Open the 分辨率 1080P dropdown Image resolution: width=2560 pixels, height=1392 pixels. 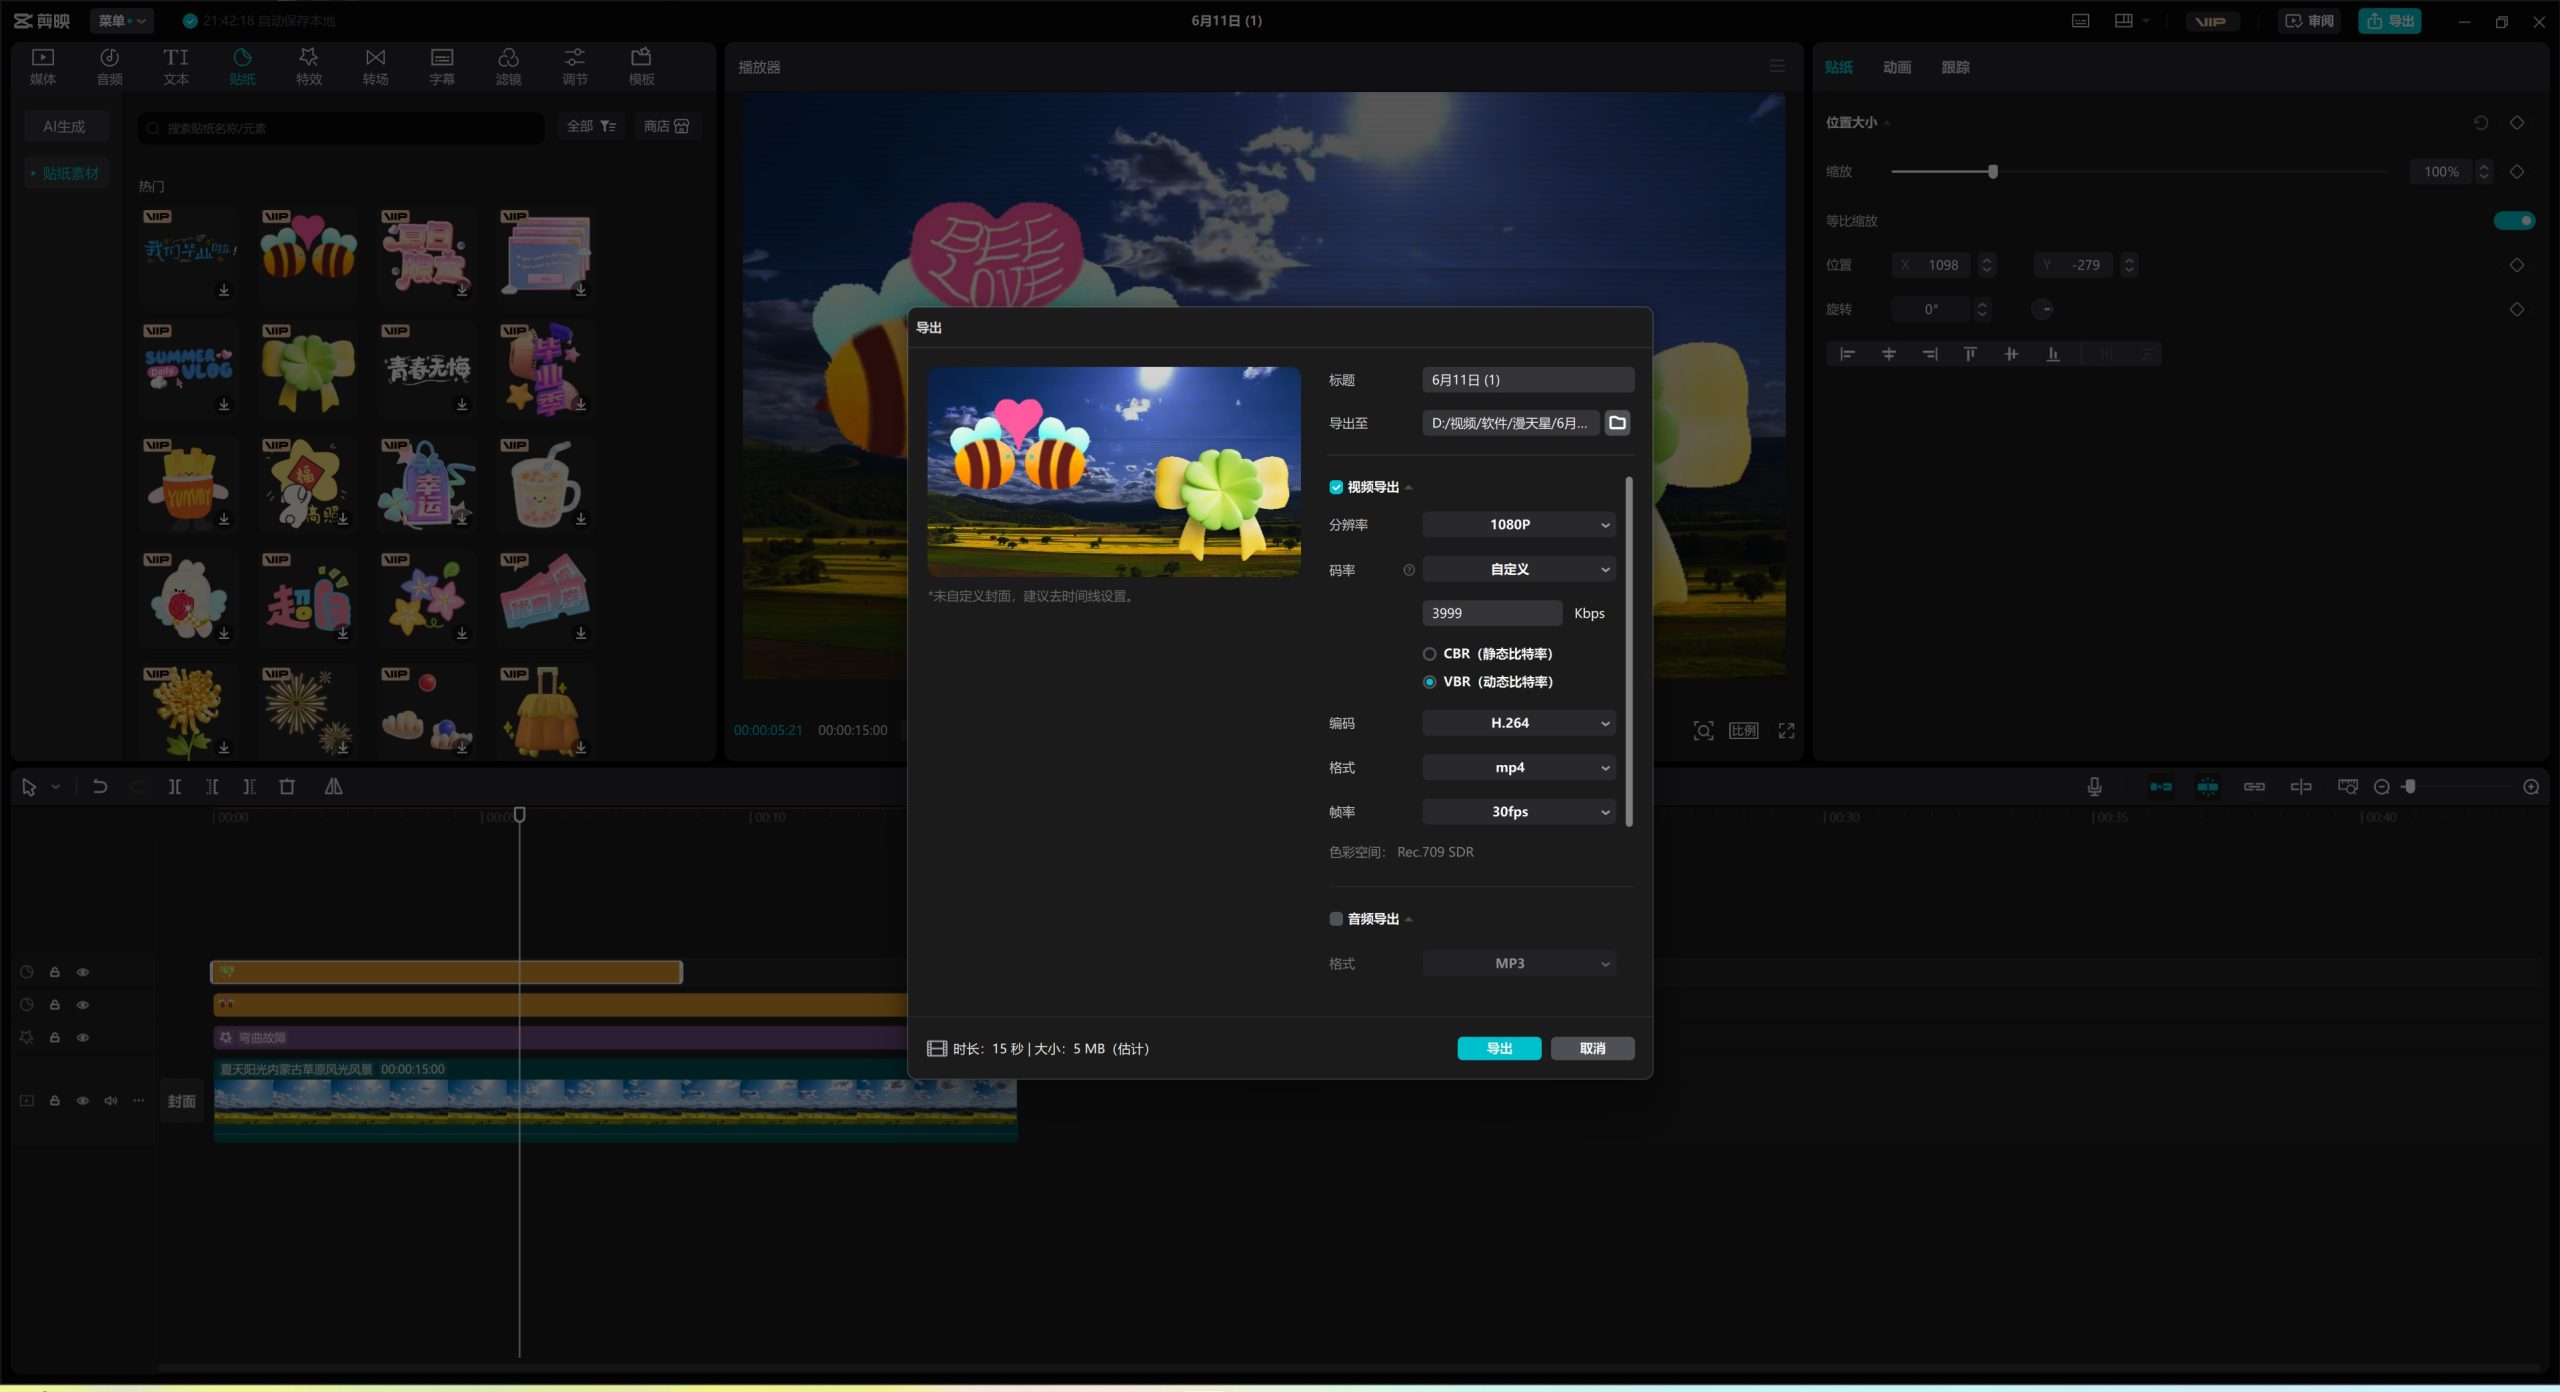[x=1518, y=525]
